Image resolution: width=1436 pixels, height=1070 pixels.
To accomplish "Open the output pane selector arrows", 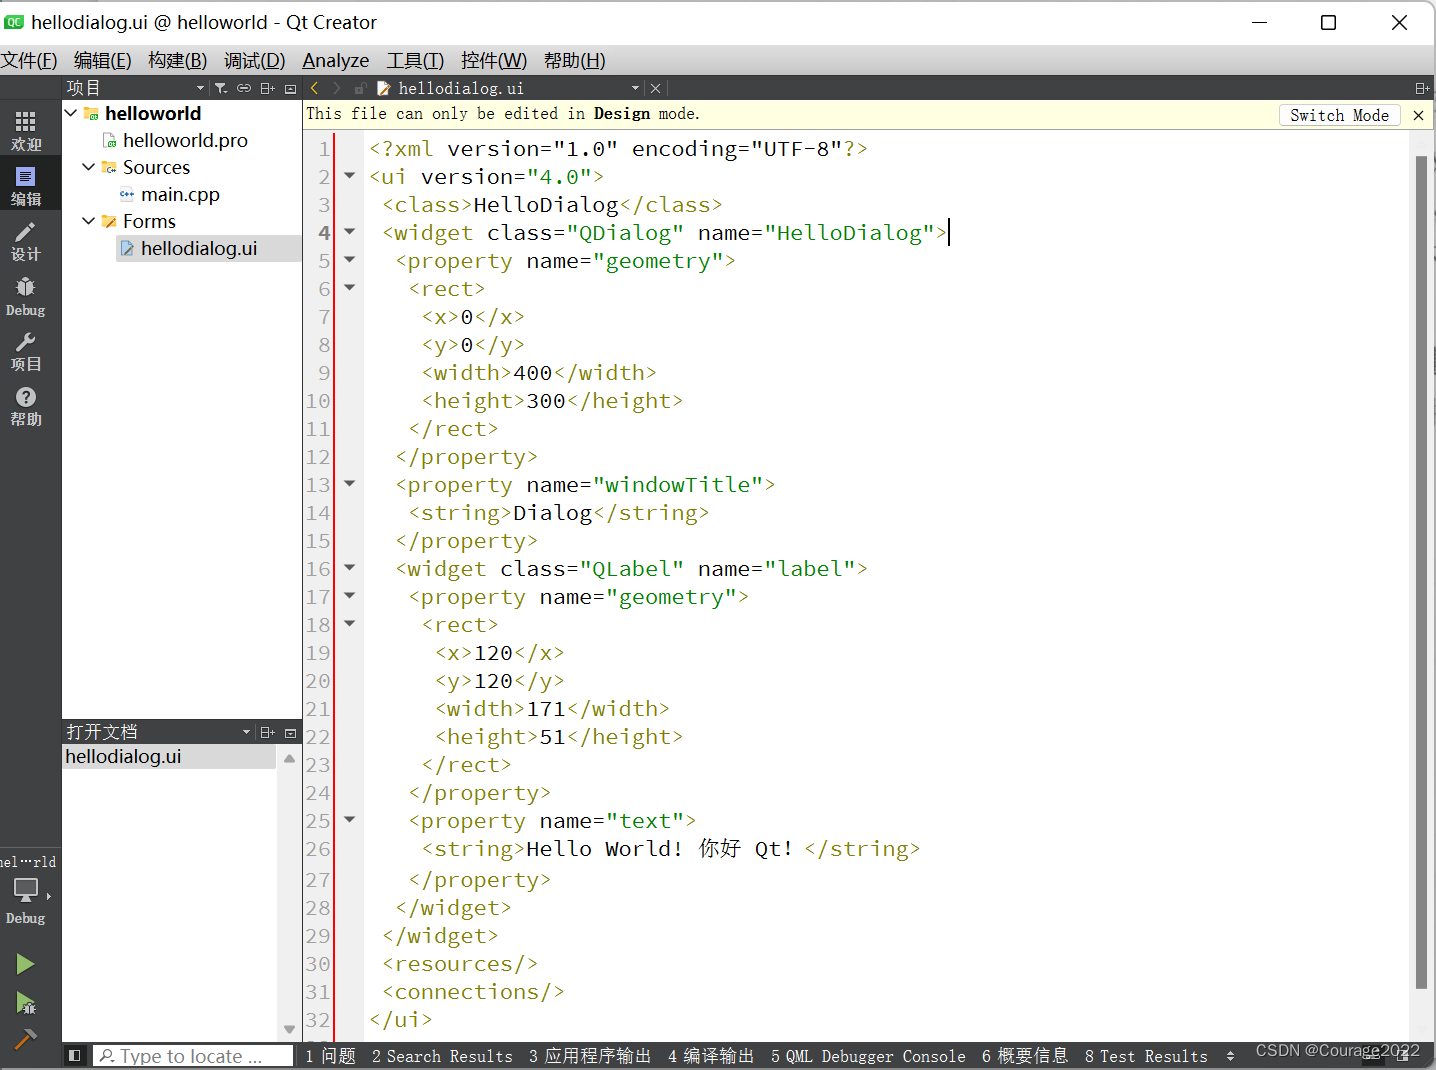I will click(1230, 1056).
